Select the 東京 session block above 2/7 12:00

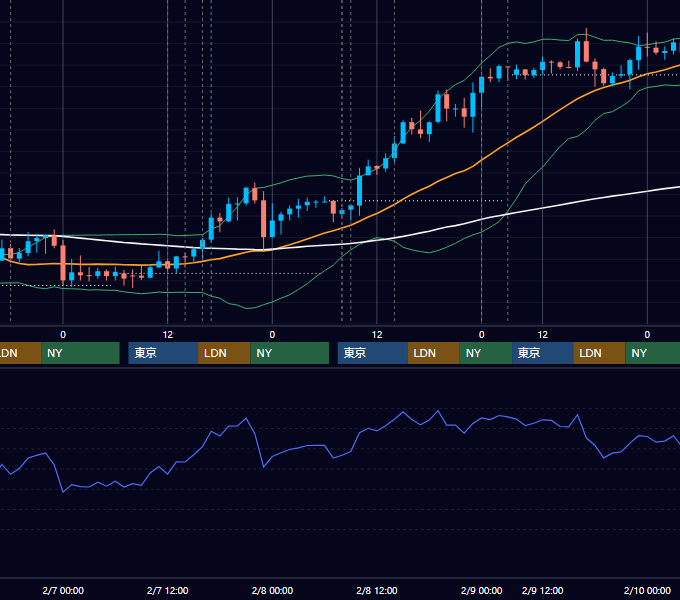163,353
